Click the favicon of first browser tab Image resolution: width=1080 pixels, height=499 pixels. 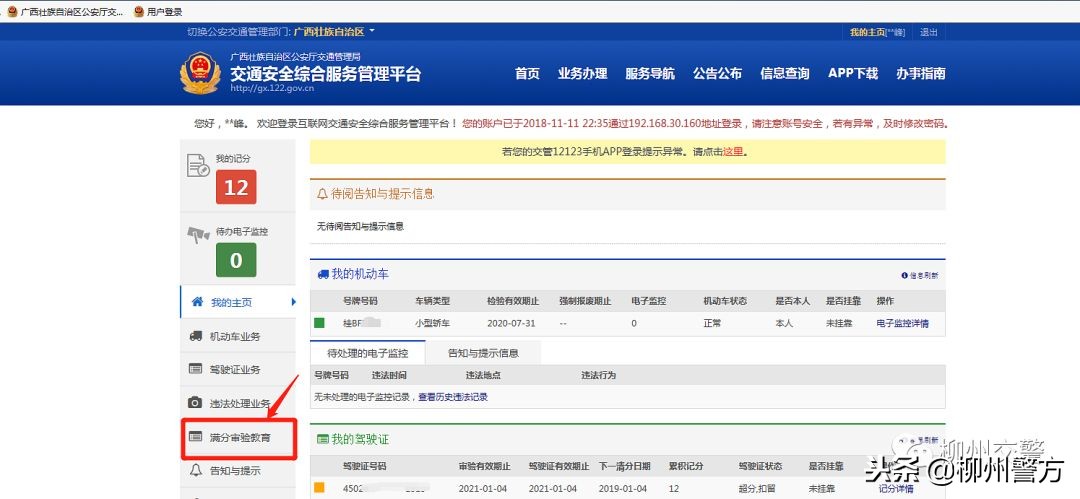pyautogui.click(x=12, y=12)
